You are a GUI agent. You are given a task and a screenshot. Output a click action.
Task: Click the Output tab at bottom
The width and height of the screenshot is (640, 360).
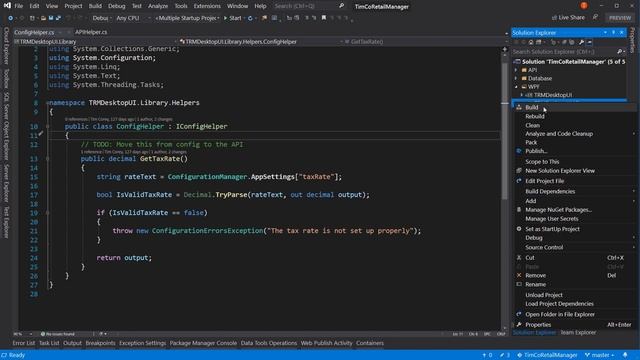(x=72, y=343)
